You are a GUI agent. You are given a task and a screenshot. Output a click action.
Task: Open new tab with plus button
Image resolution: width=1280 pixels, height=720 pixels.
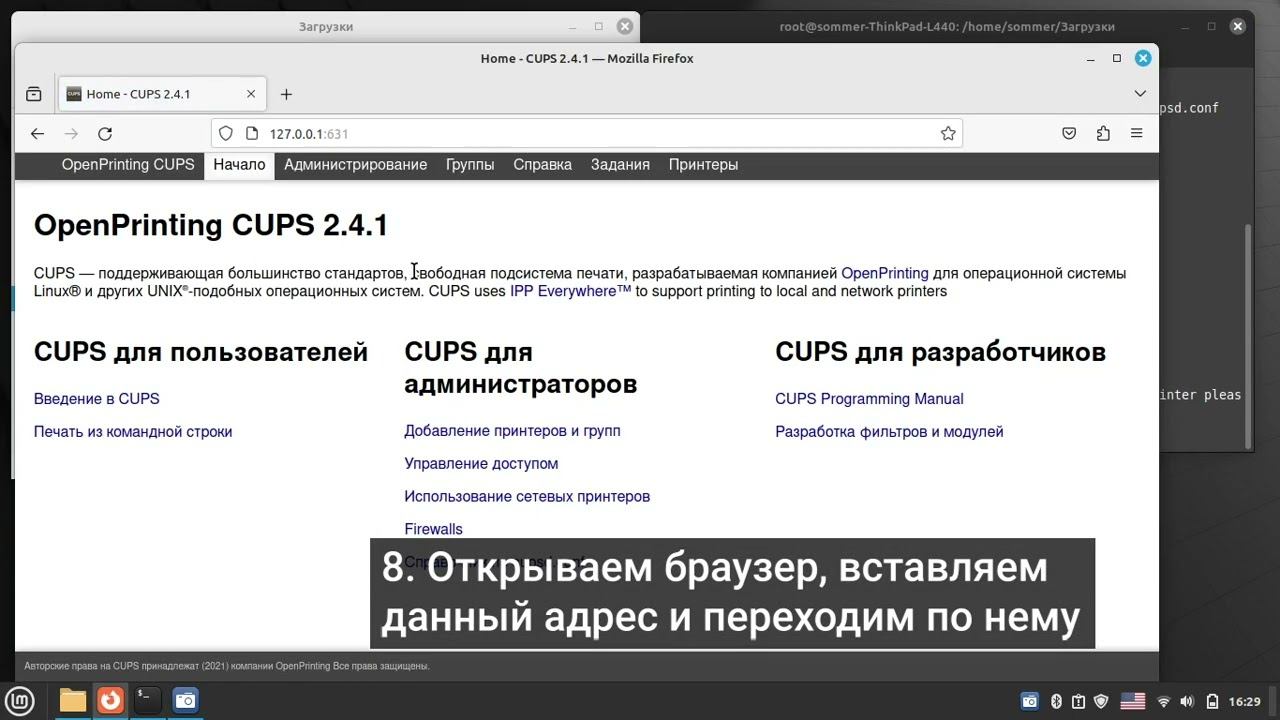286,94
